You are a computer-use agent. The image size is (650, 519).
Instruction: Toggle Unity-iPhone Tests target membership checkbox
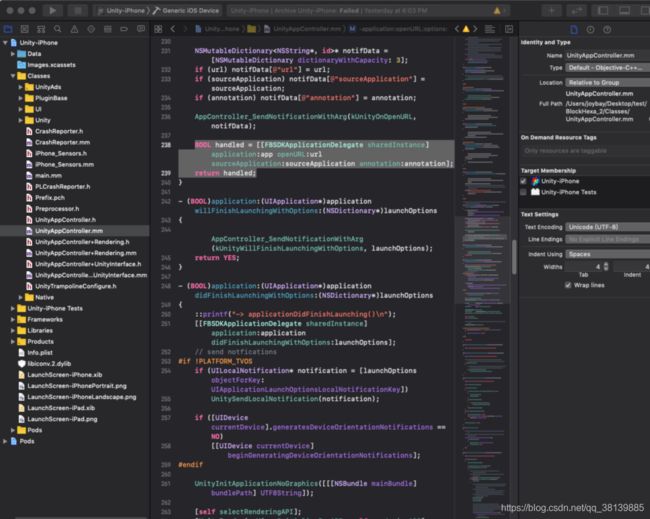tap(523, 192)
